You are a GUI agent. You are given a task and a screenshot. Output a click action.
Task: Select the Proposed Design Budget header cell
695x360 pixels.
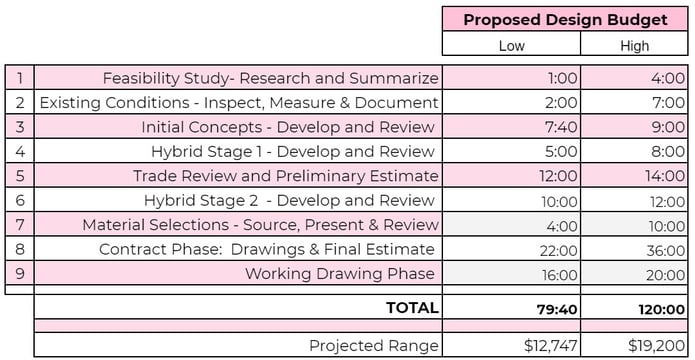coord(565,20)
